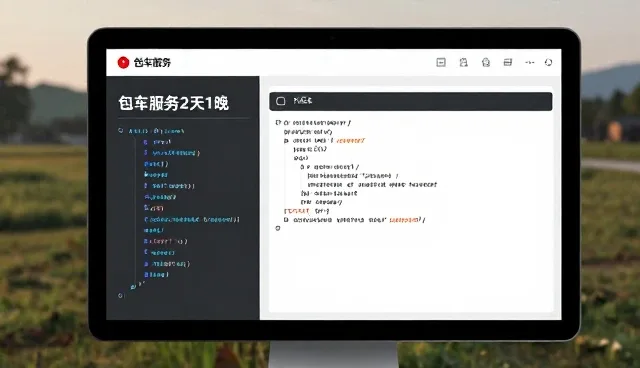Open the document icon in header toolbar
Screen dimensions: 640x368
point(463,62)
